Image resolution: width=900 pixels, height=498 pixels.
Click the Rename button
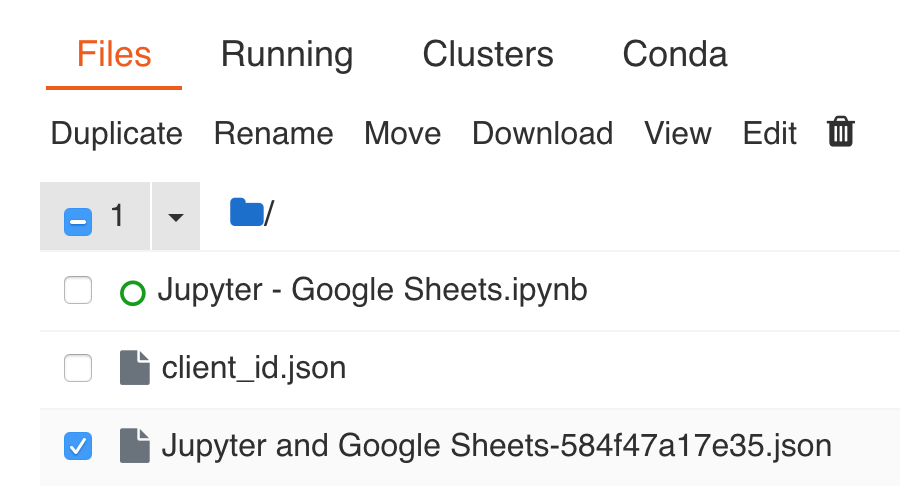point(273,134)
